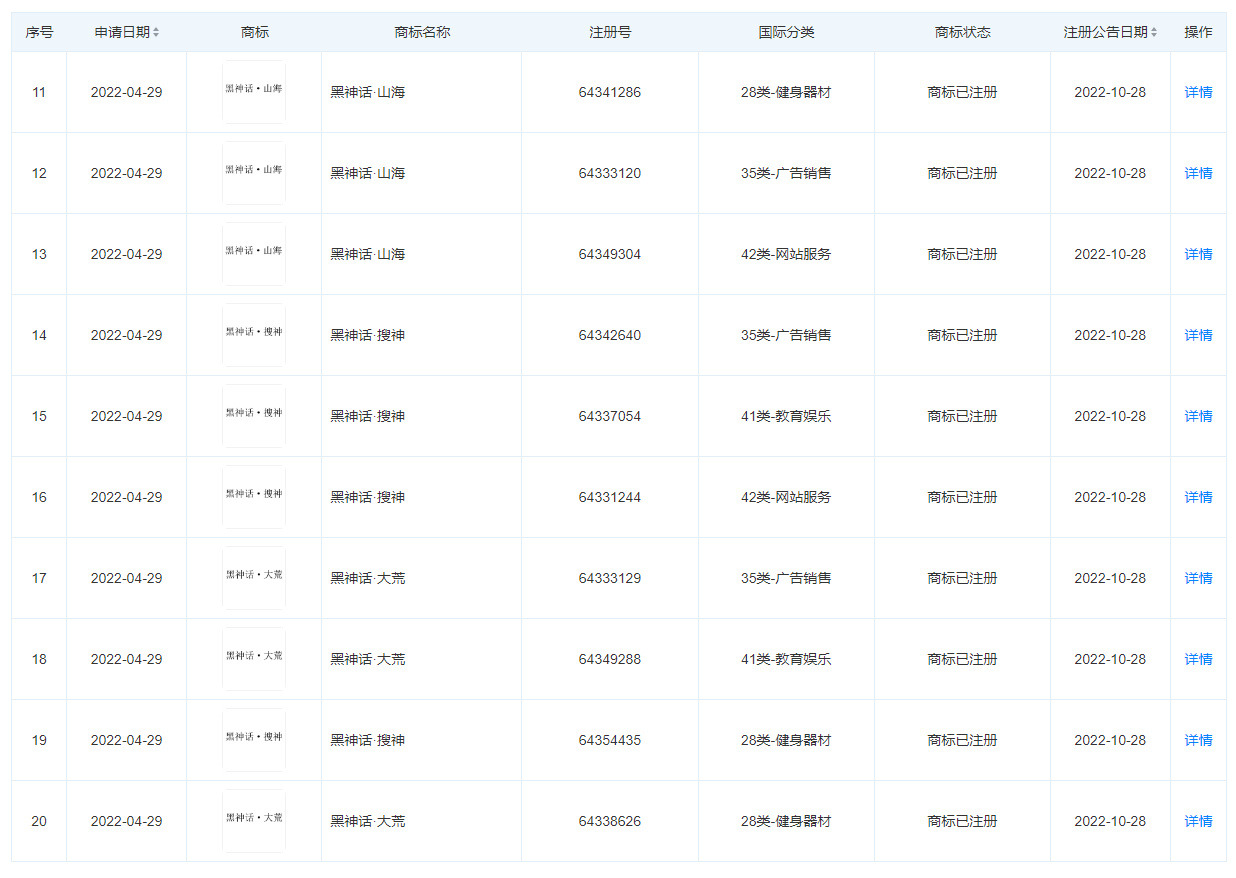Pick registration number 64338626

610,821
